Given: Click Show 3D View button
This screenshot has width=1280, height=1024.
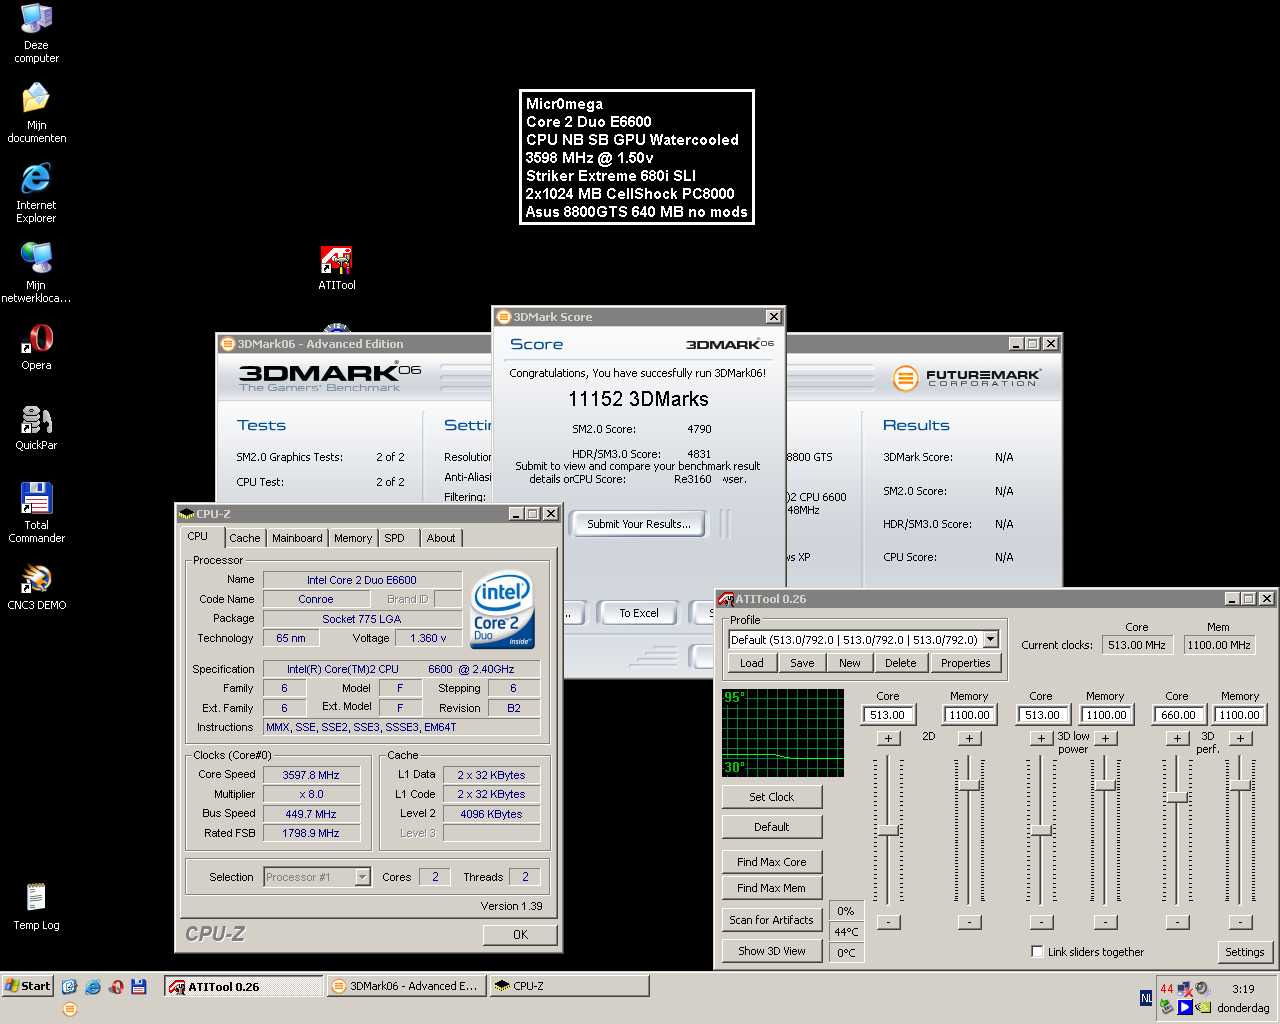Looking at the screenshot, I should pos(772,951).
